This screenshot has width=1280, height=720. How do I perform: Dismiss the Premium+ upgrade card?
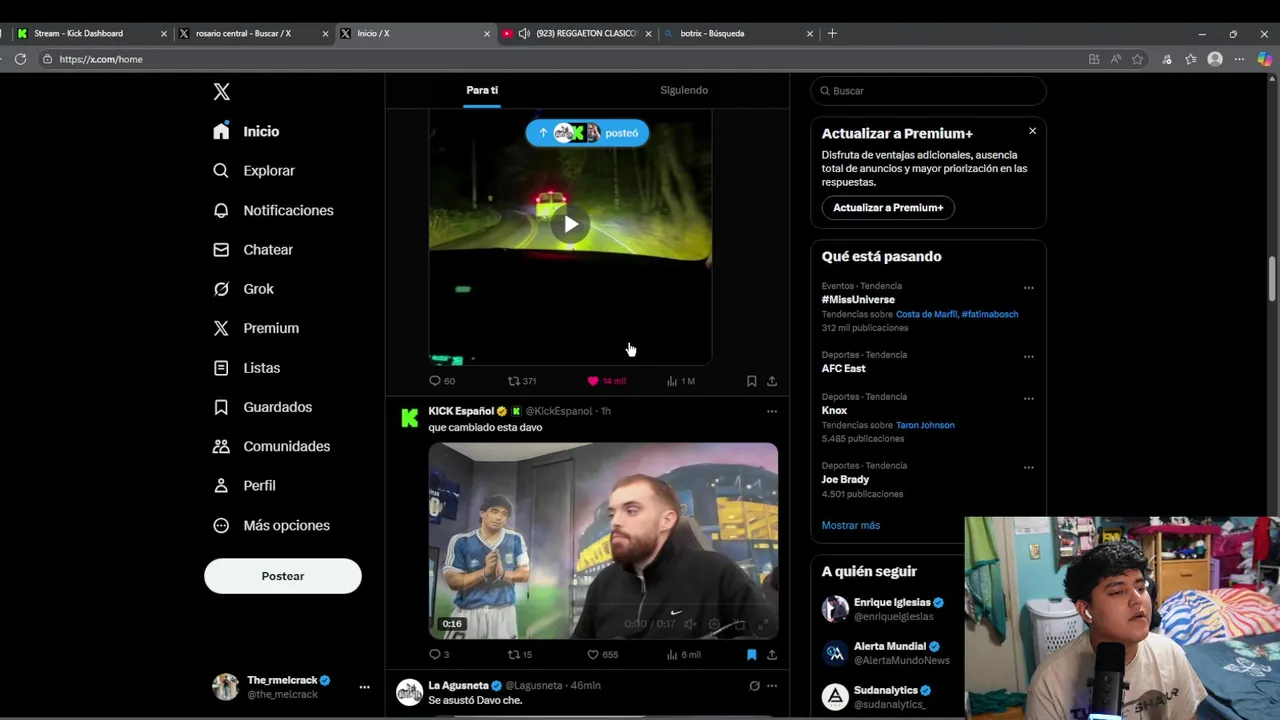1032,131
